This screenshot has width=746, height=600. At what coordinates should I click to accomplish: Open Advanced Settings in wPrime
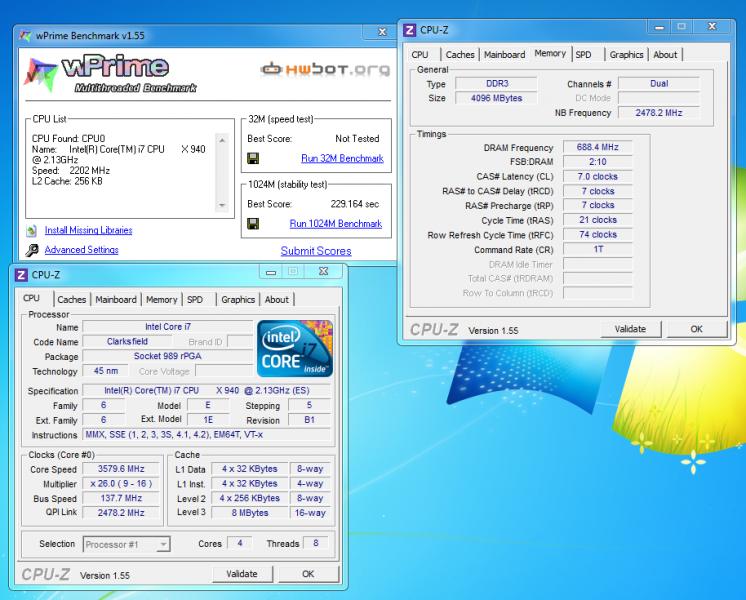81,250
